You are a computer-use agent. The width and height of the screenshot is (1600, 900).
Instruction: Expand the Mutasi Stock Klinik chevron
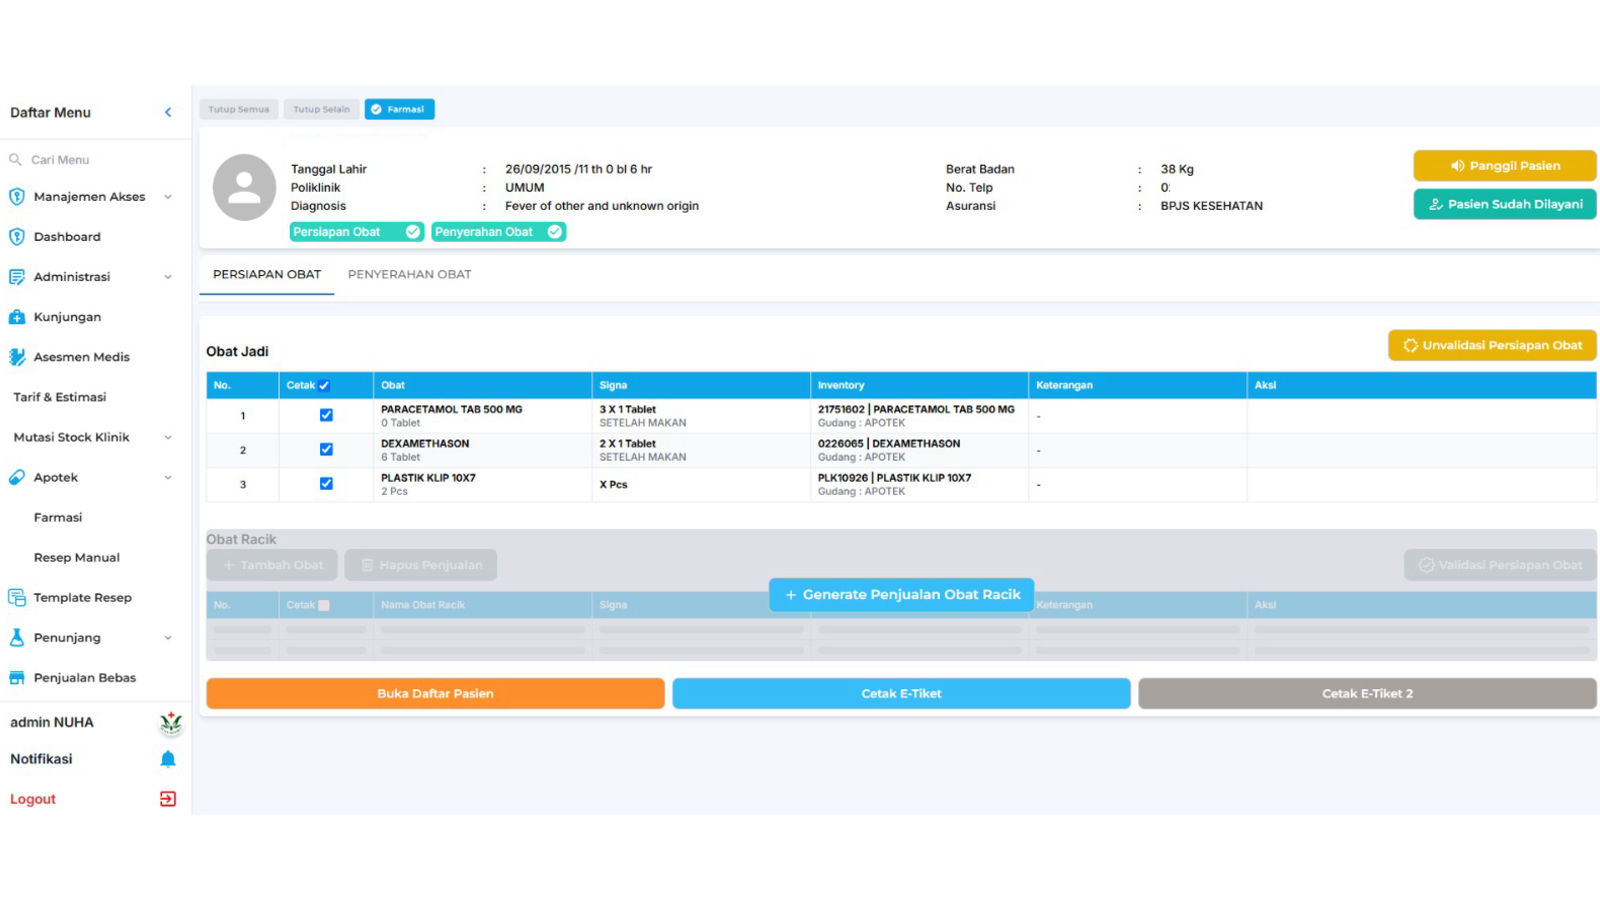[168, 437]
